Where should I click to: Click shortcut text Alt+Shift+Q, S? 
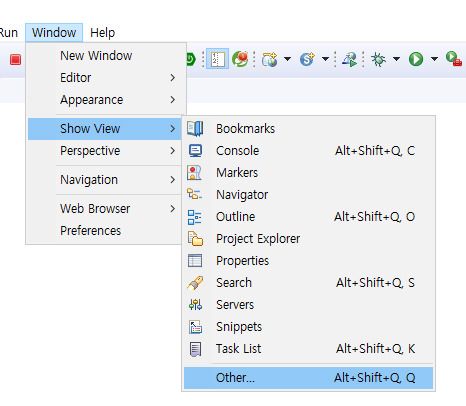[375, 283]
